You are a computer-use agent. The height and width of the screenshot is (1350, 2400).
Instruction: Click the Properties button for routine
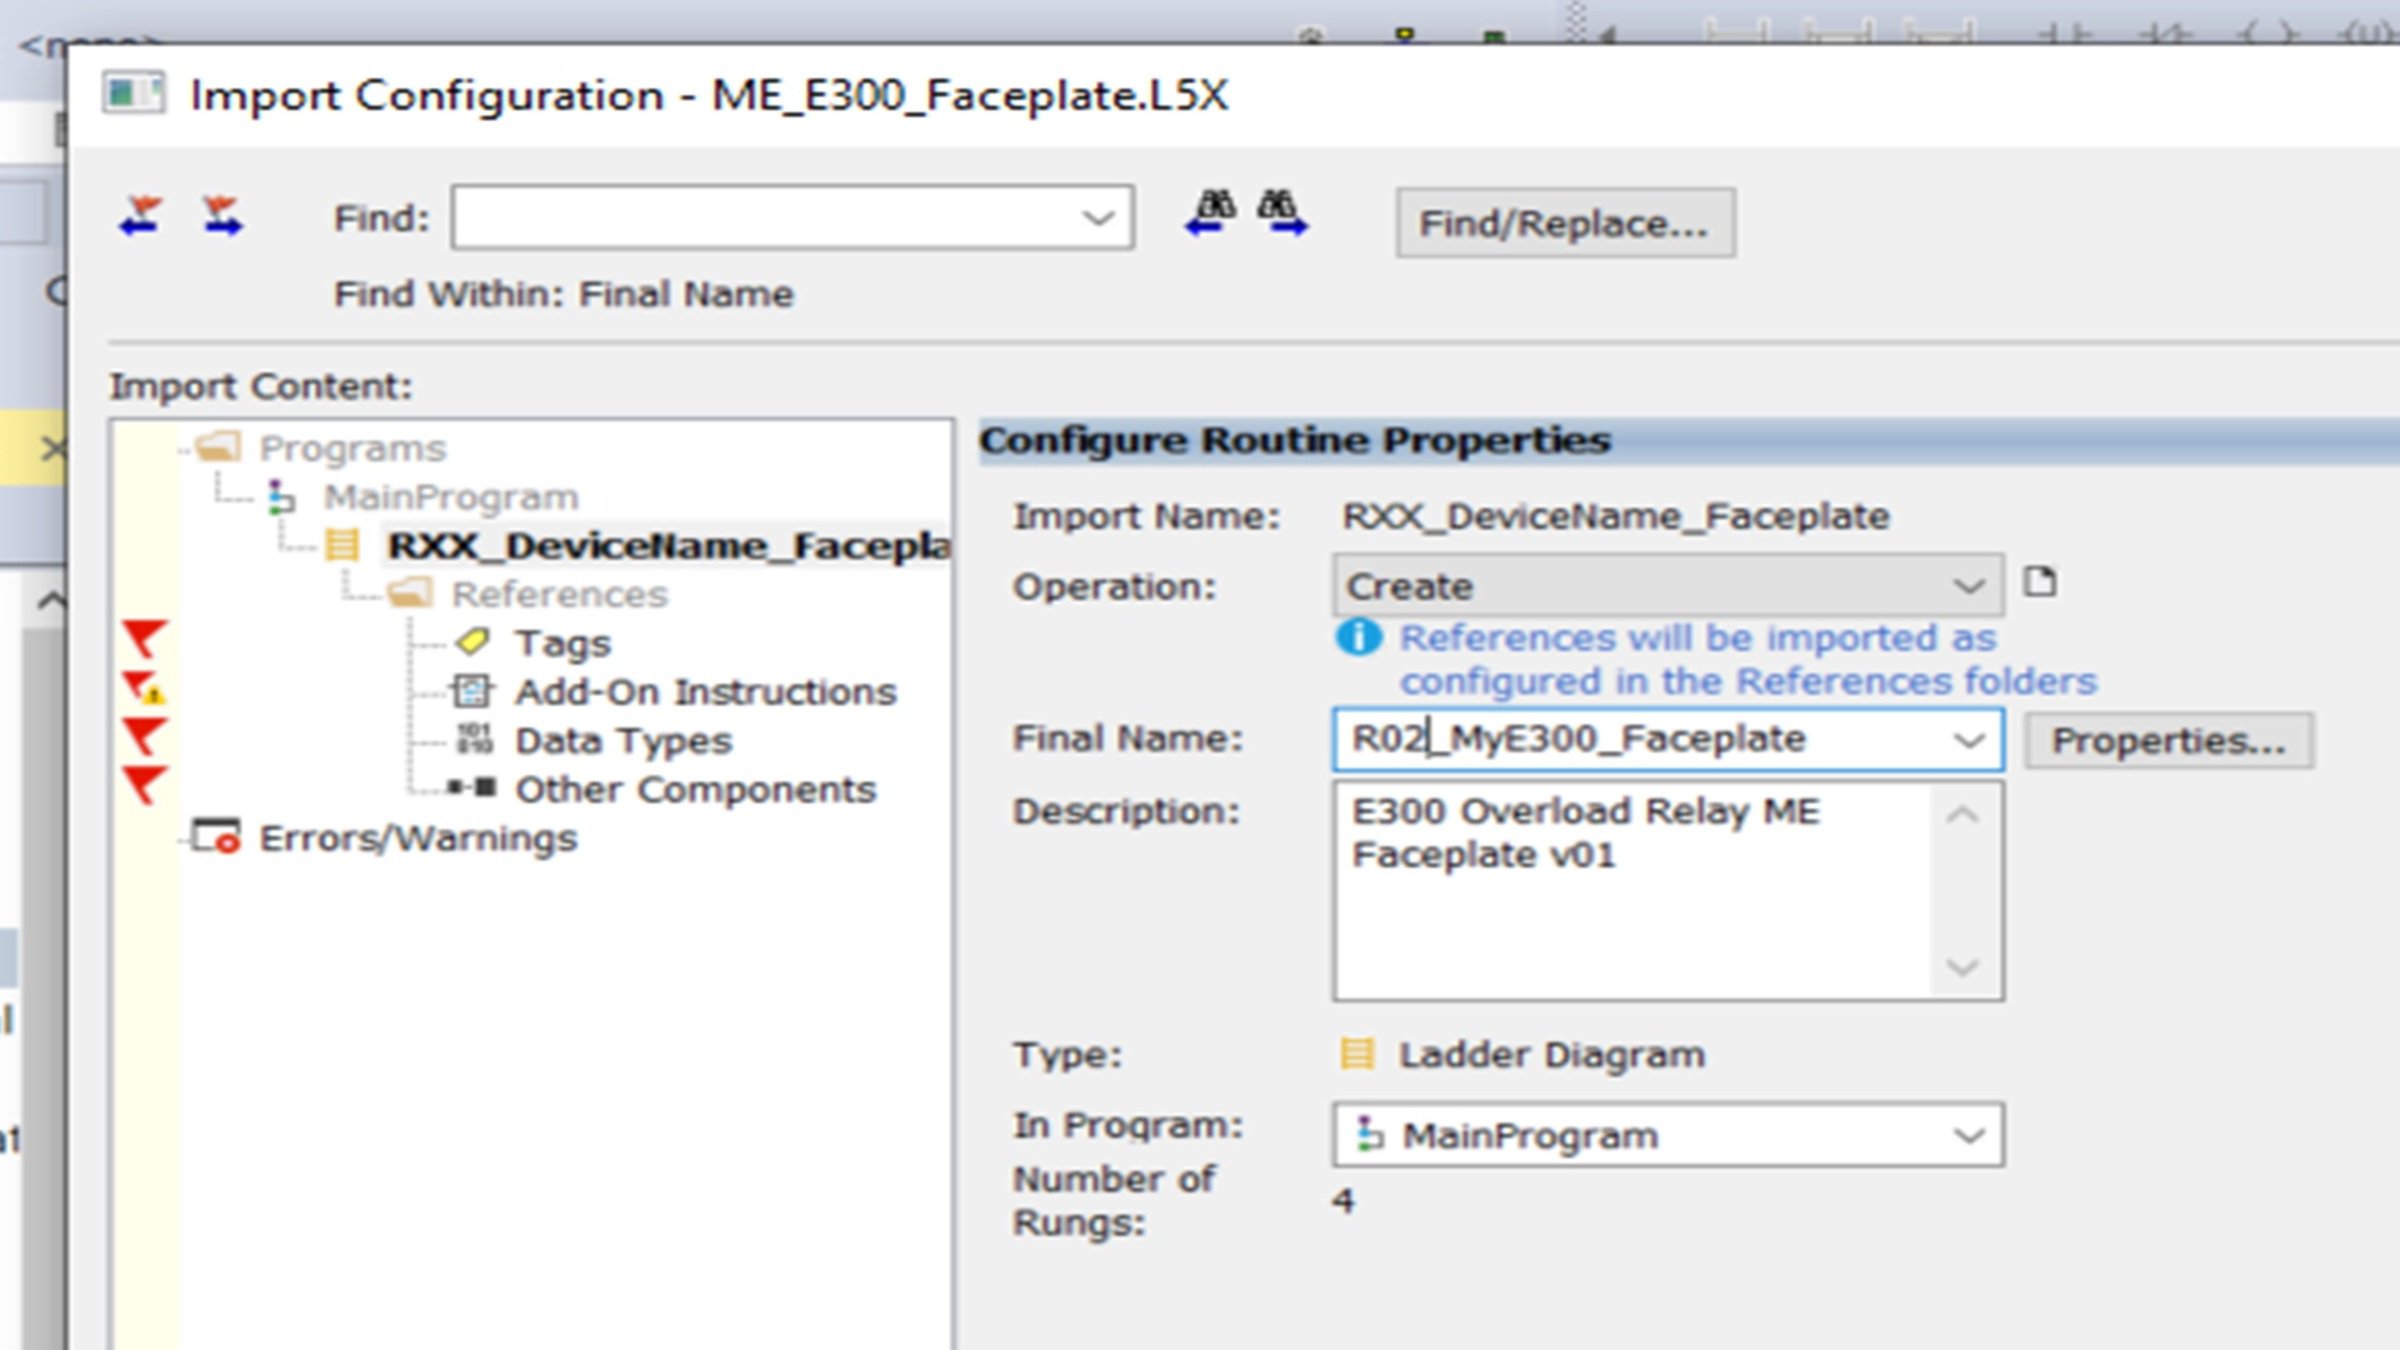click(x=2166, y=738)
